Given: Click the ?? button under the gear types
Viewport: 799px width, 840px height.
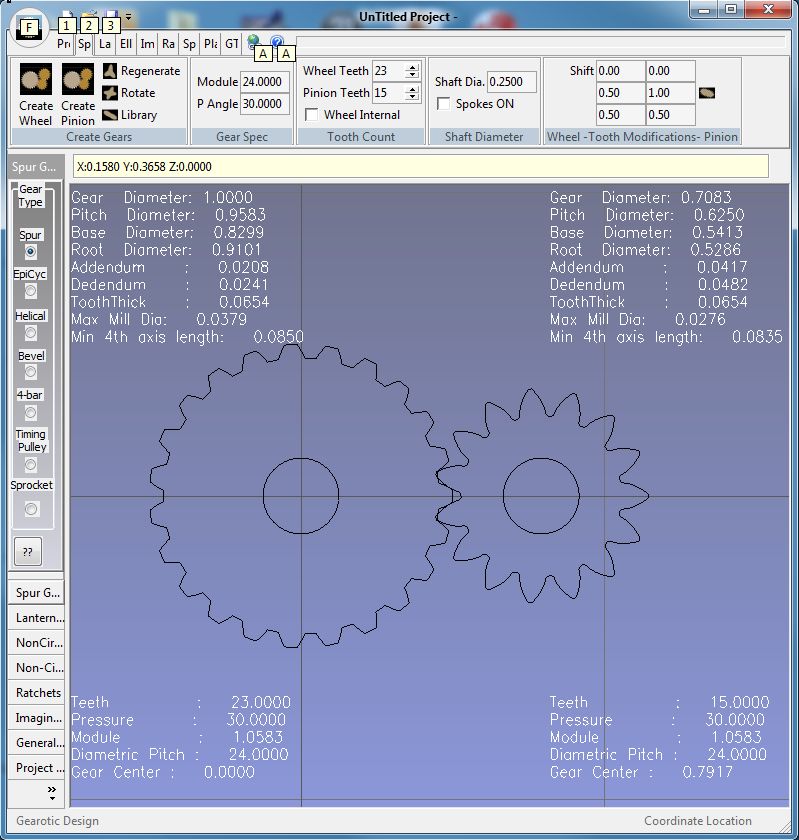Looking at the screenshot, I should coord(28,552).
